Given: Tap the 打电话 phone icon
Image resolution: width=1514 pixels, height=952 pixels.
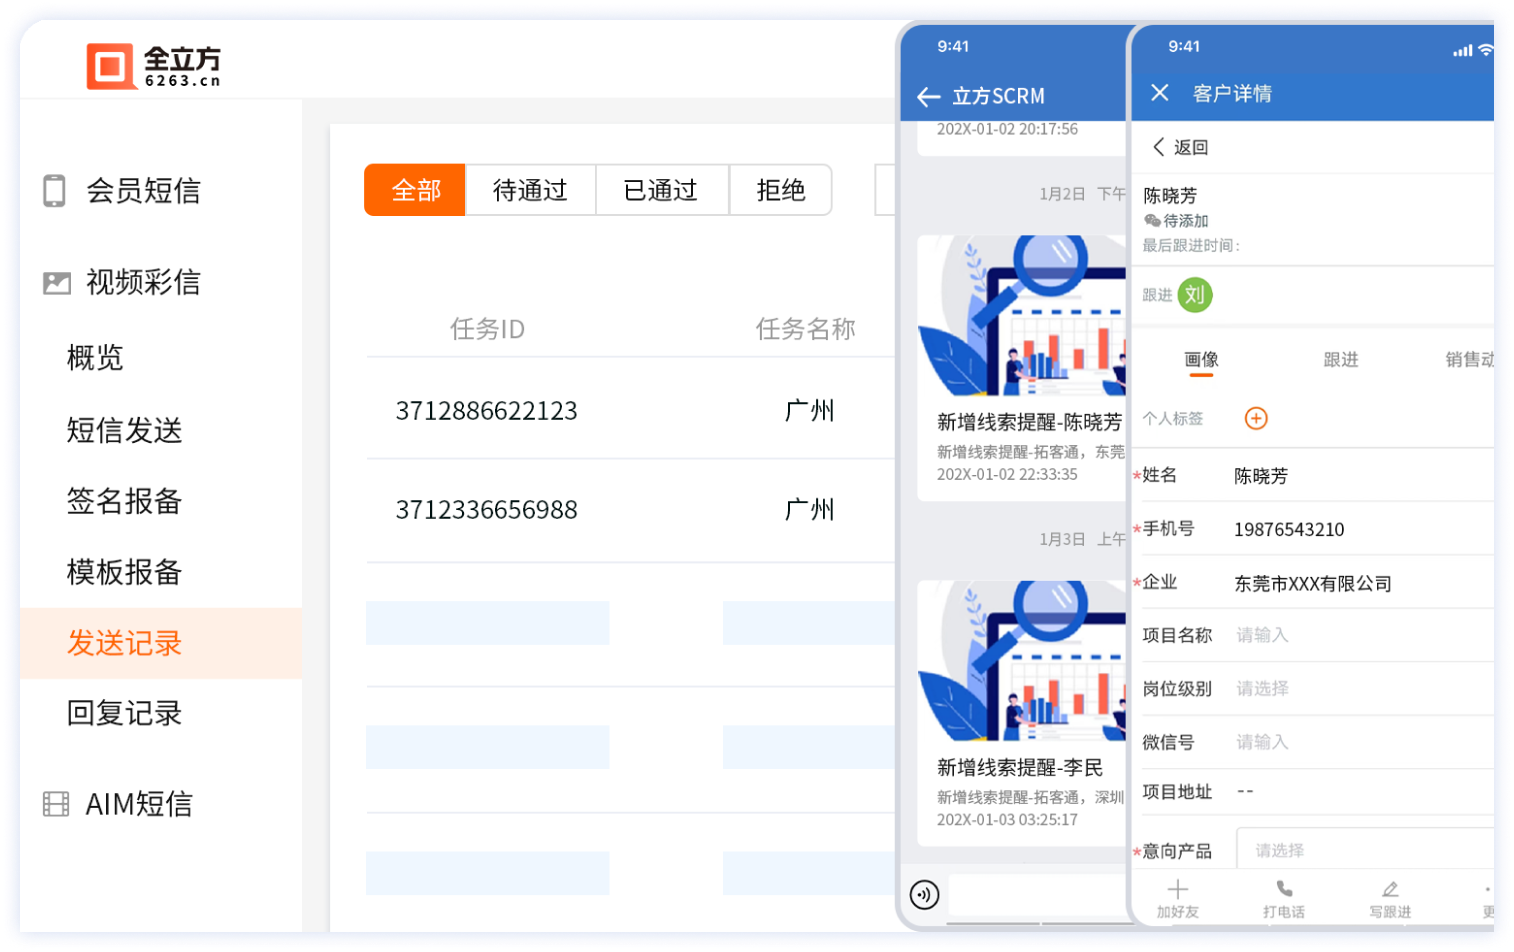Looking at the screenshot, I should pos(1284,889).
